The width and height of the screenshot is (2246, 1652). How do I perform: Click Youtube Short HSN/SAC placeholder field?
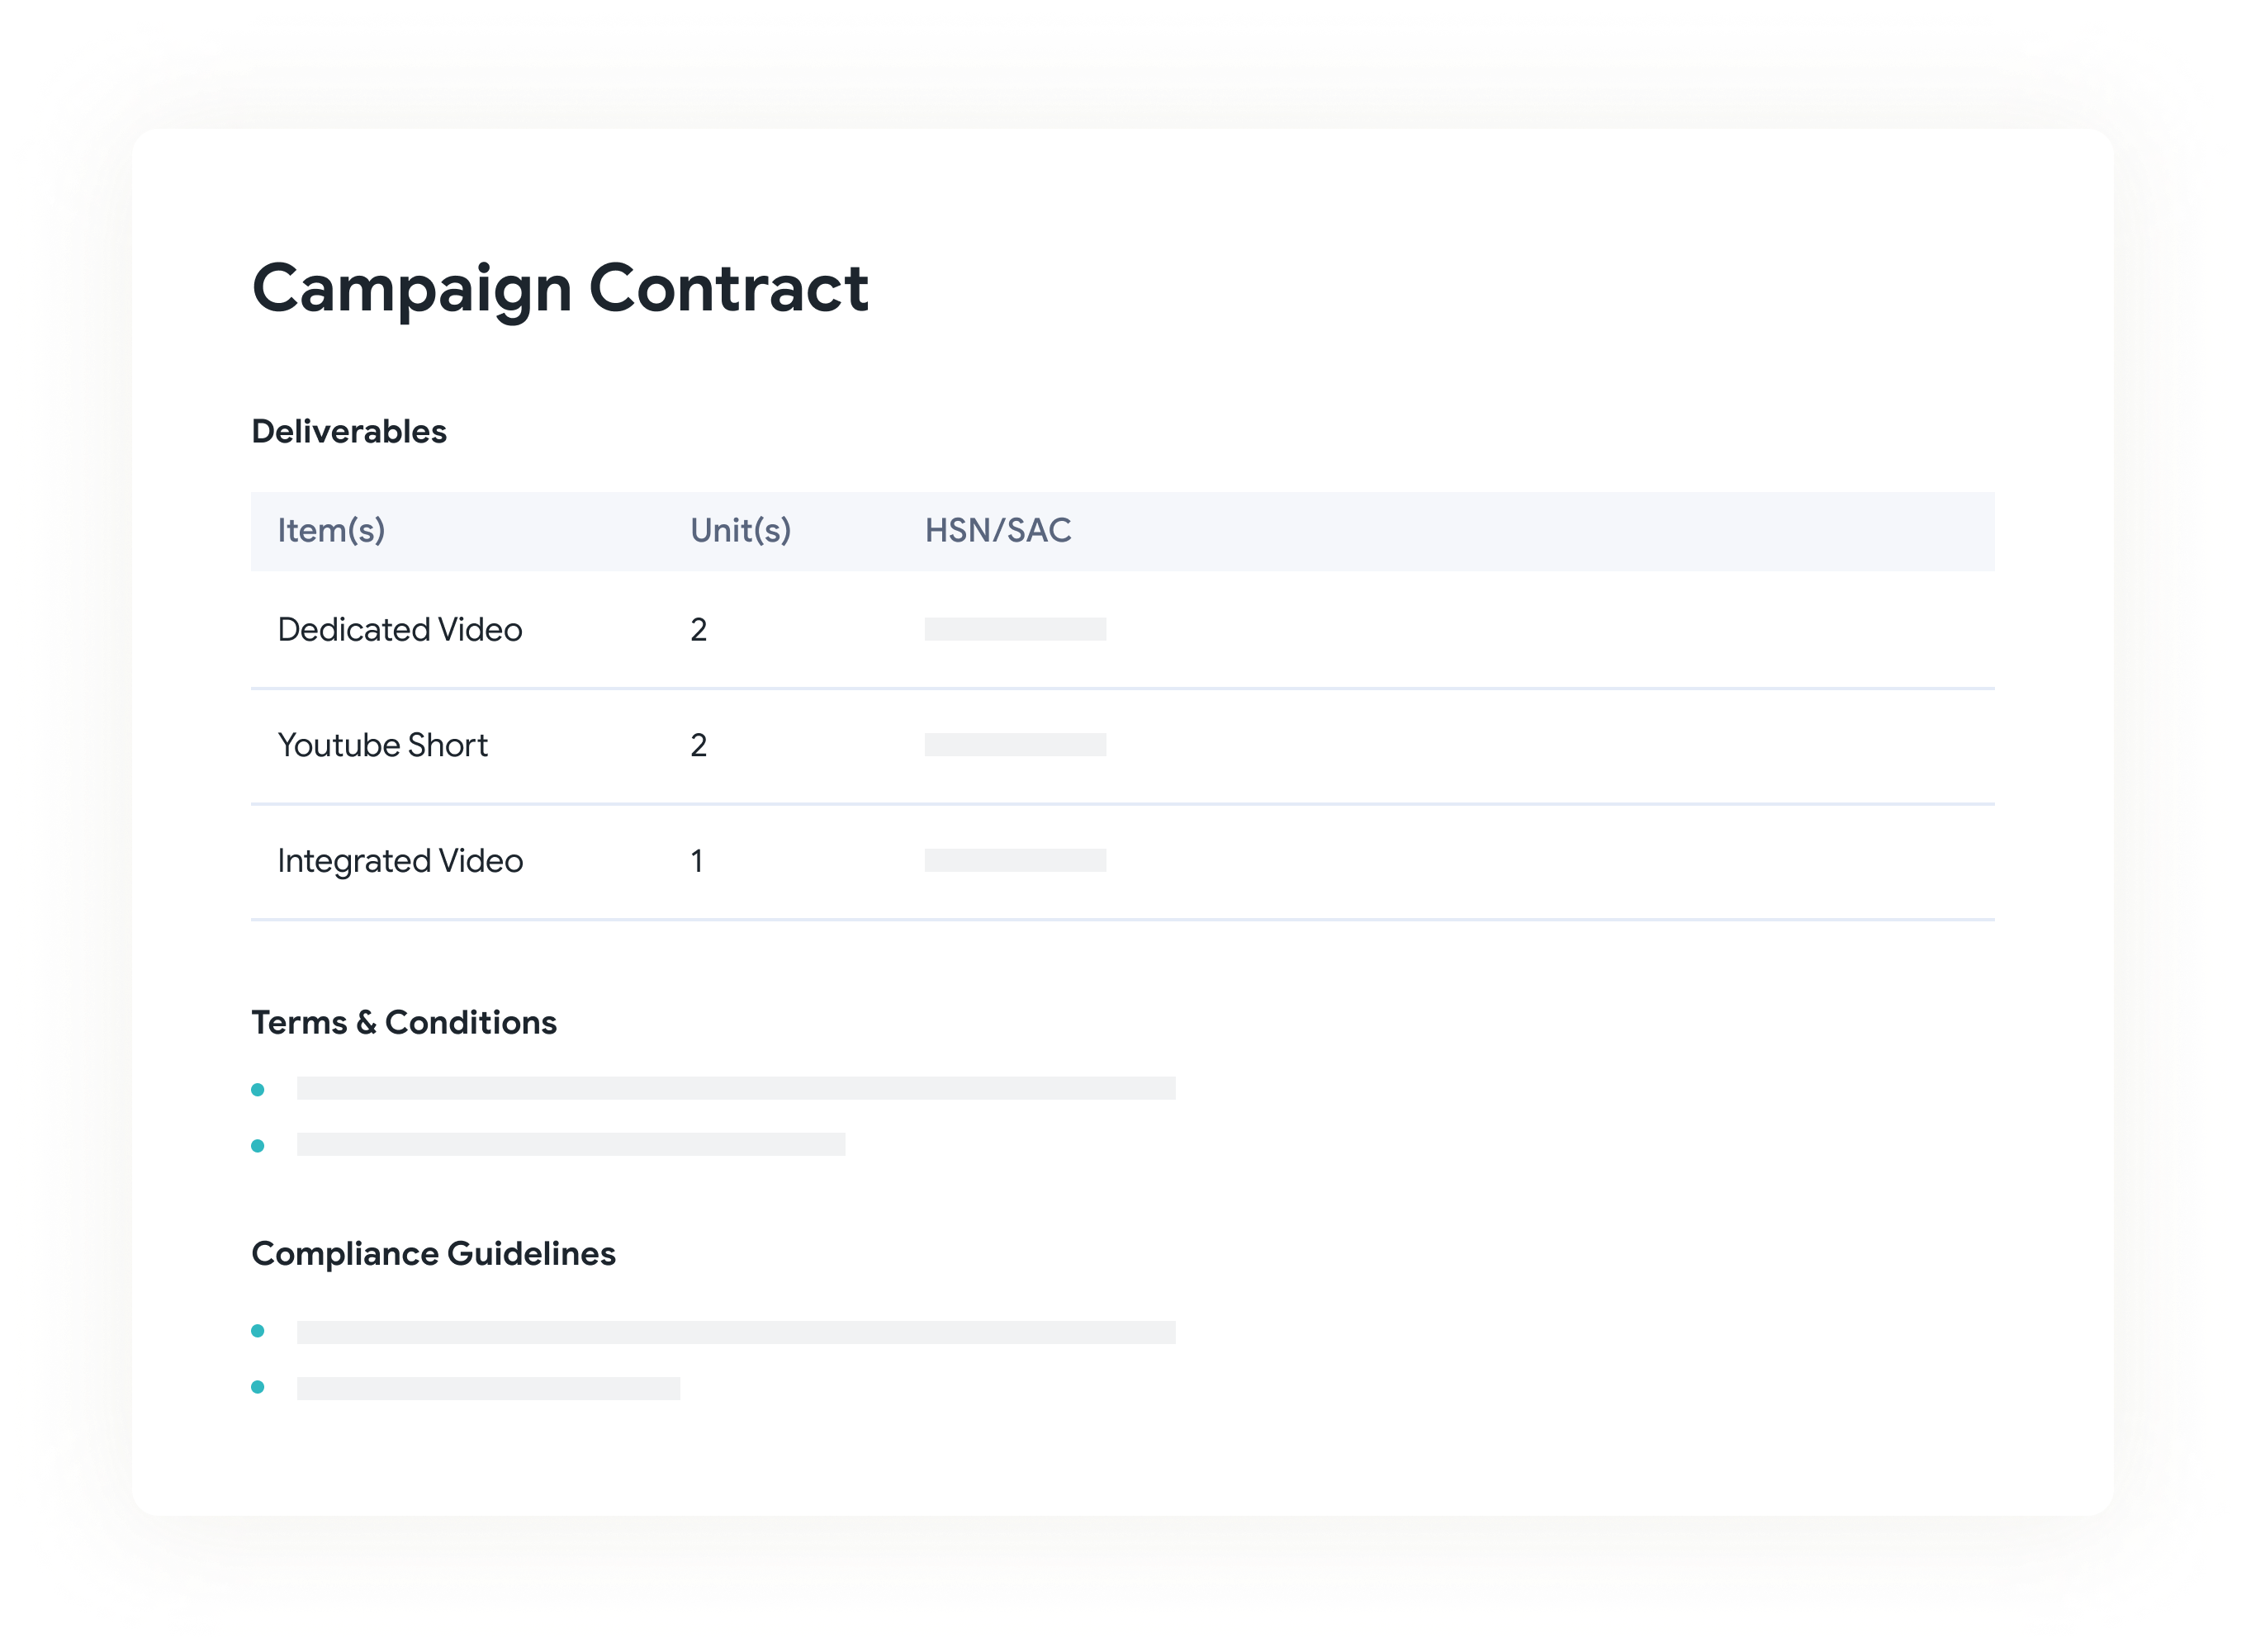tap(1015, 745)
